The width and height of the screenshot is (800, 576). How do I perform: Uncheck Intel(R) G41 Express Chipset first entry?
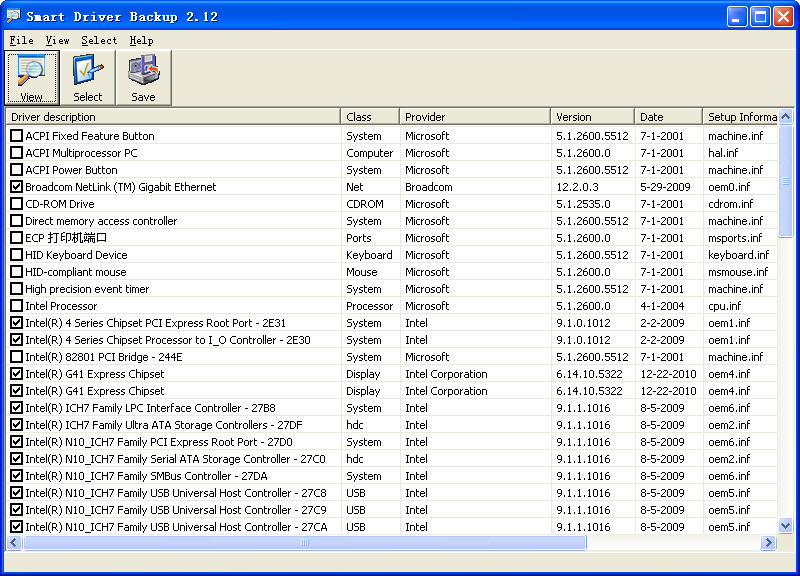click(16, 374)
